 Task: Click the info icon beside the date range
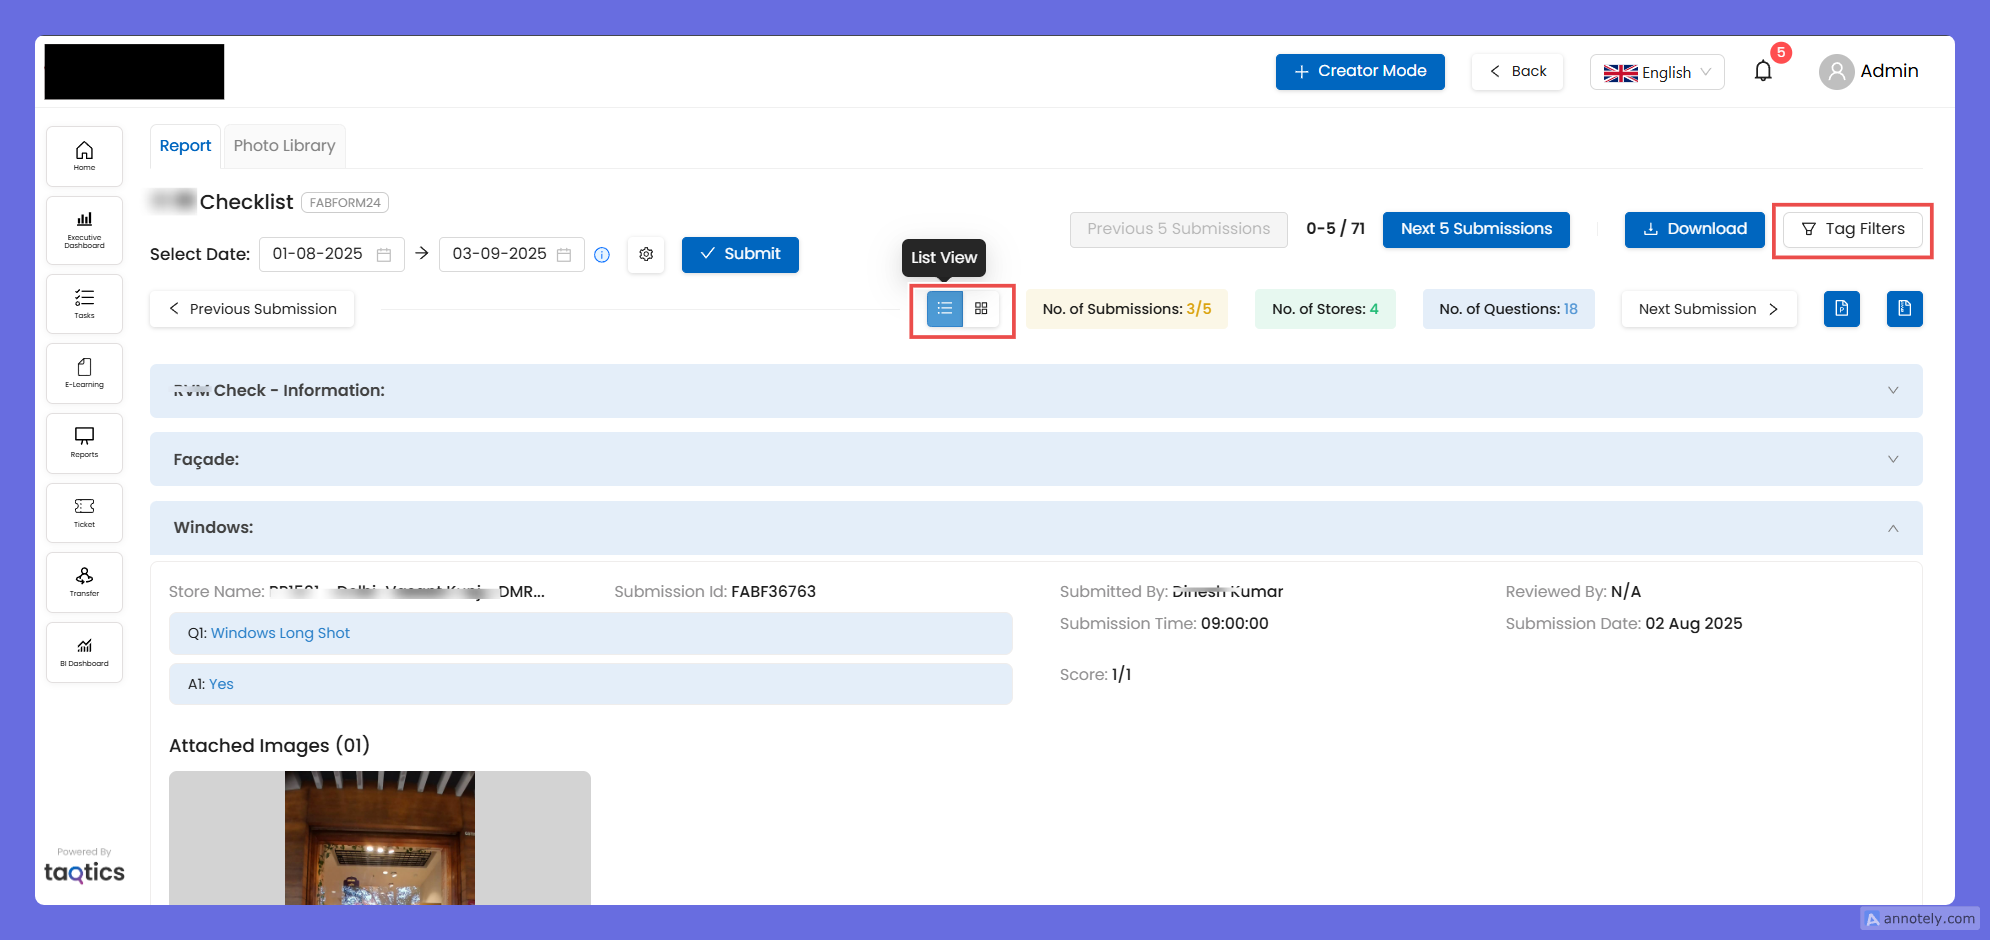click(602, 255)
